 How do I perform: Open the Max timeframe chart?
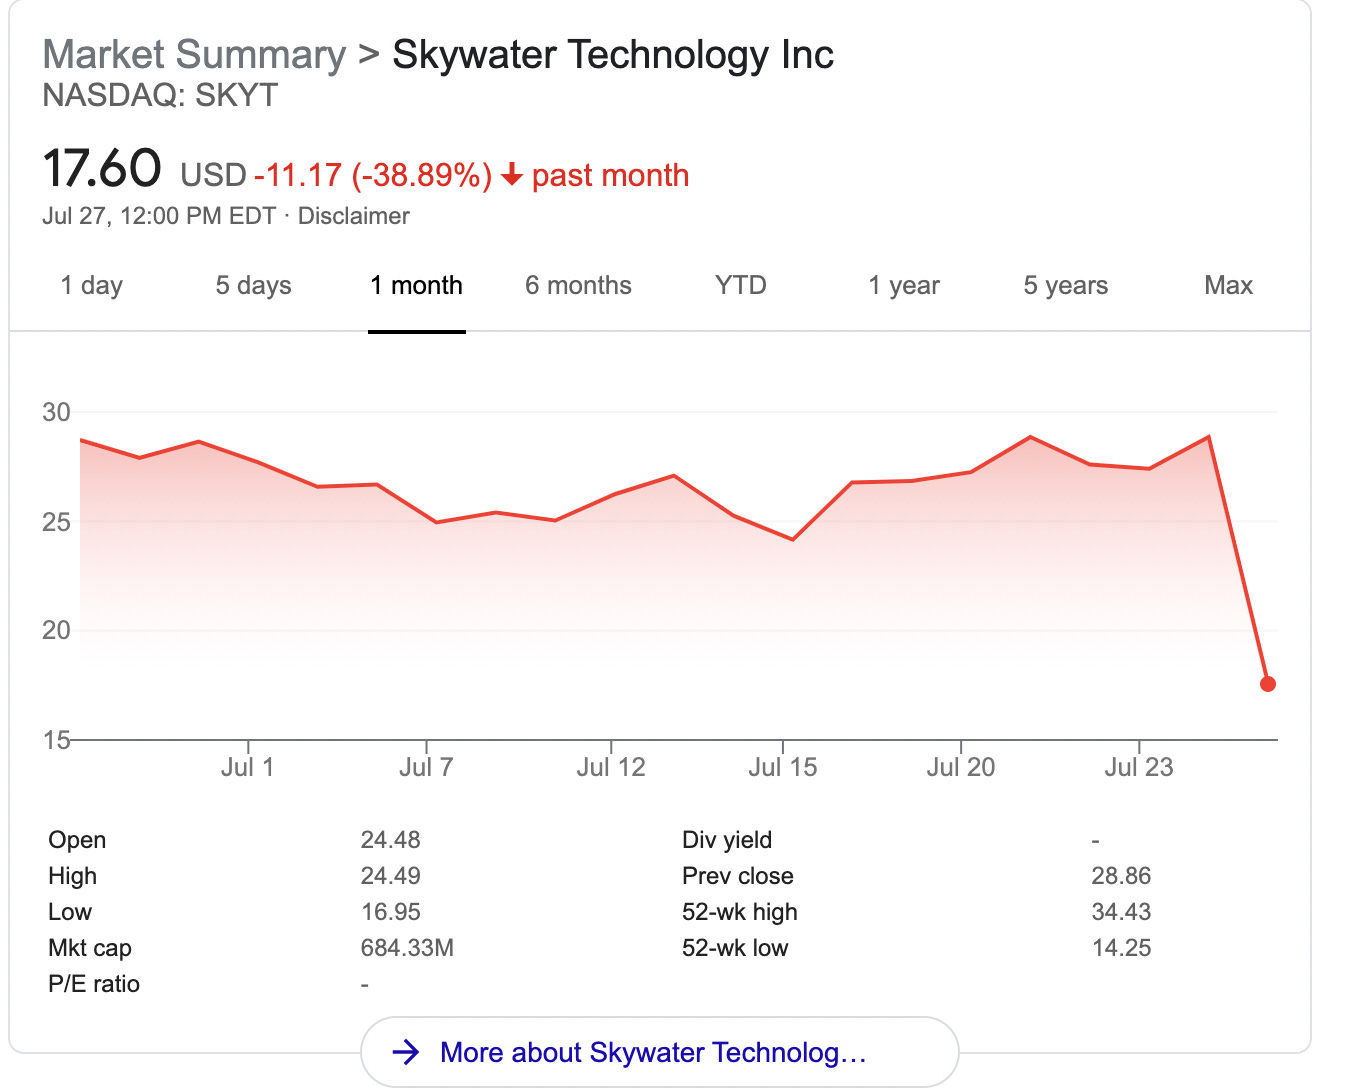[x=1228, y=286]
